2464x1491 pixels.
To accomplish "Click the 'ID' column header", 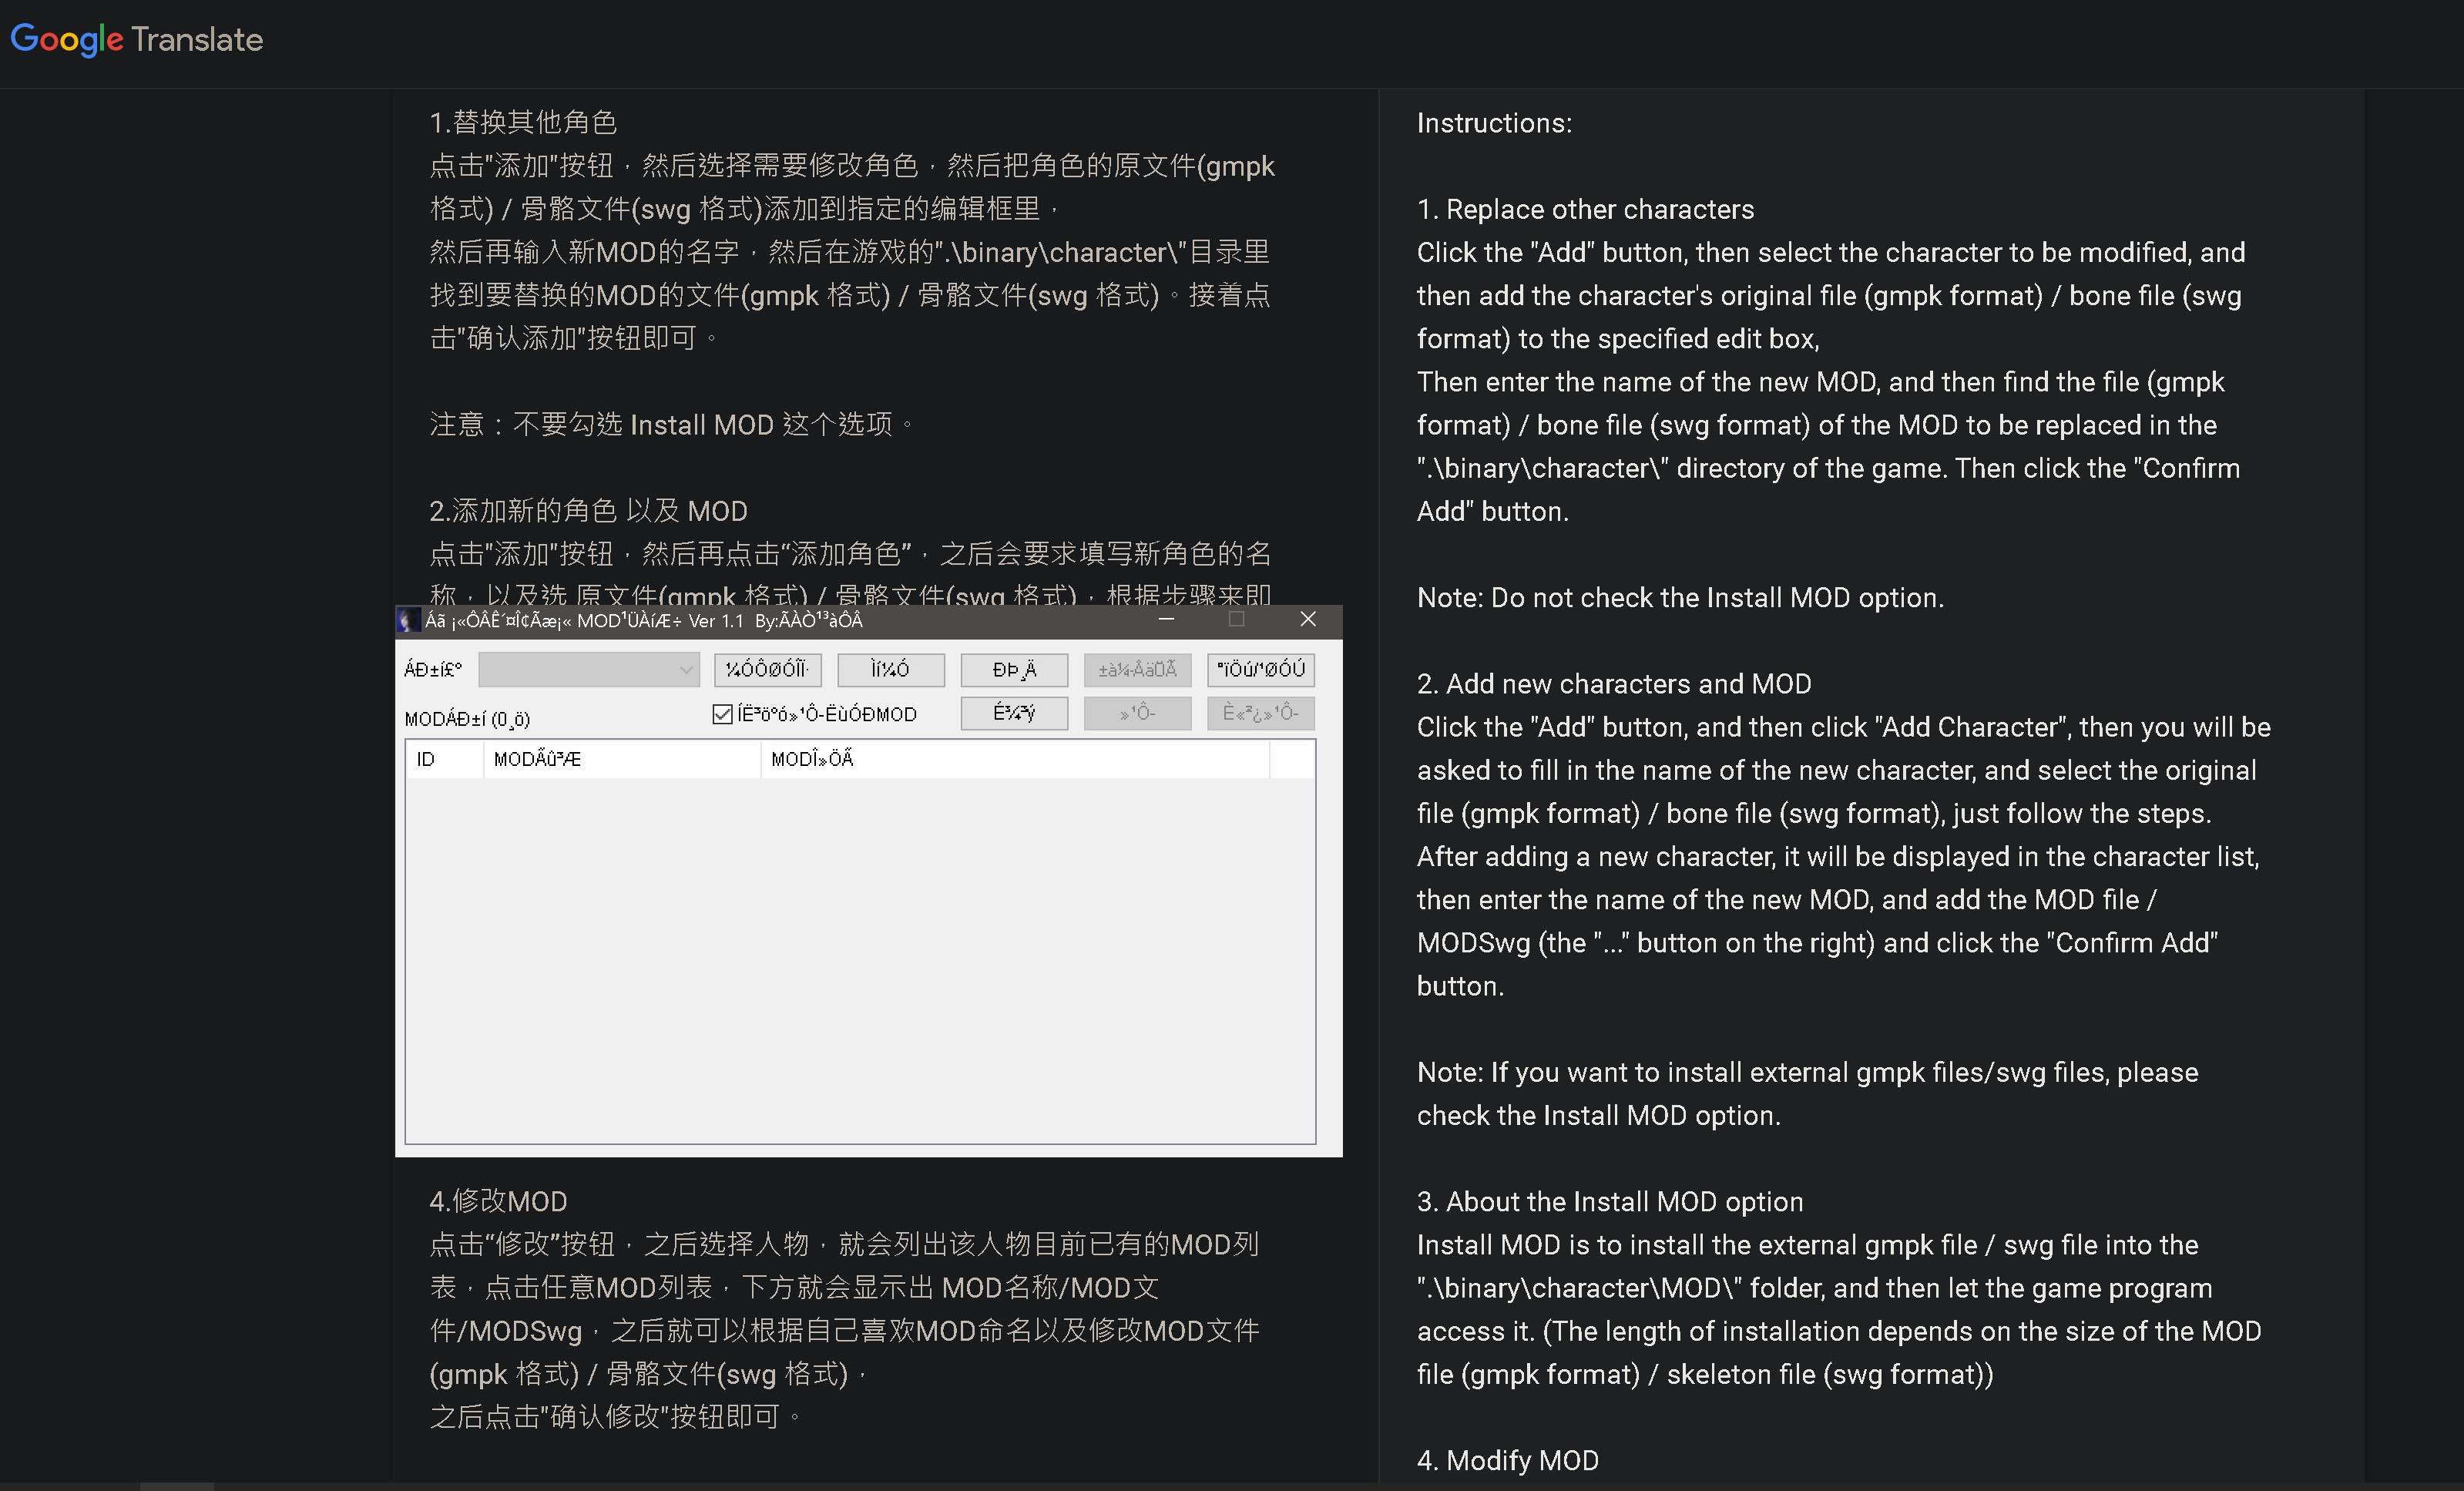I will coord(443,759).
